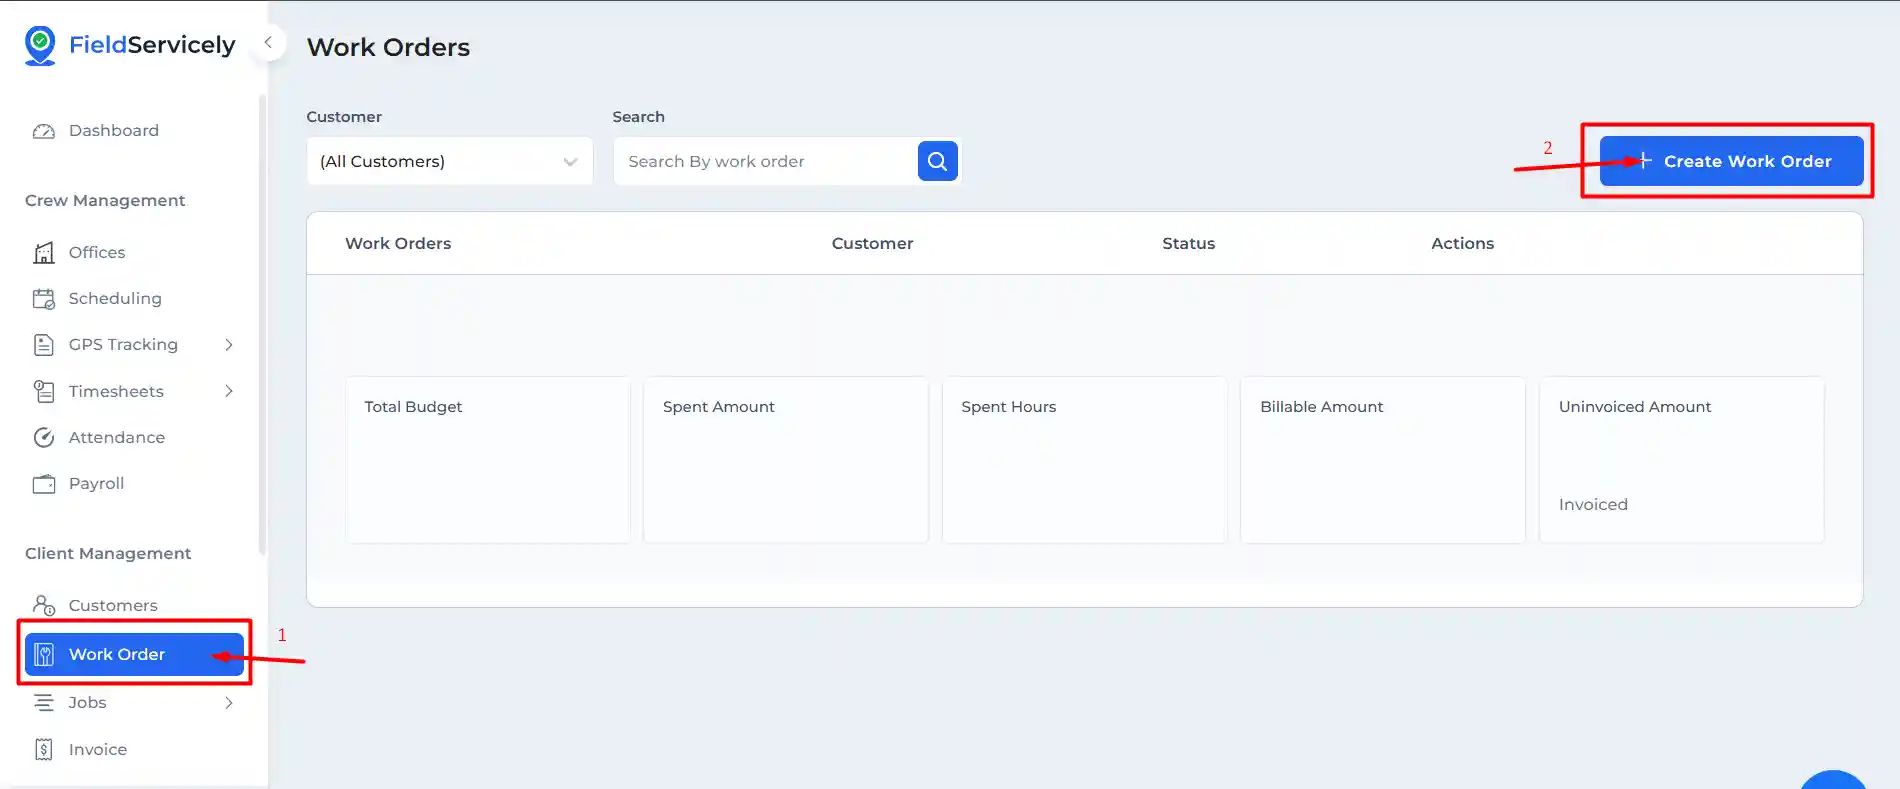Click the Spent Hours card
Screen dimensions: 1900x789
point(1085,460)
